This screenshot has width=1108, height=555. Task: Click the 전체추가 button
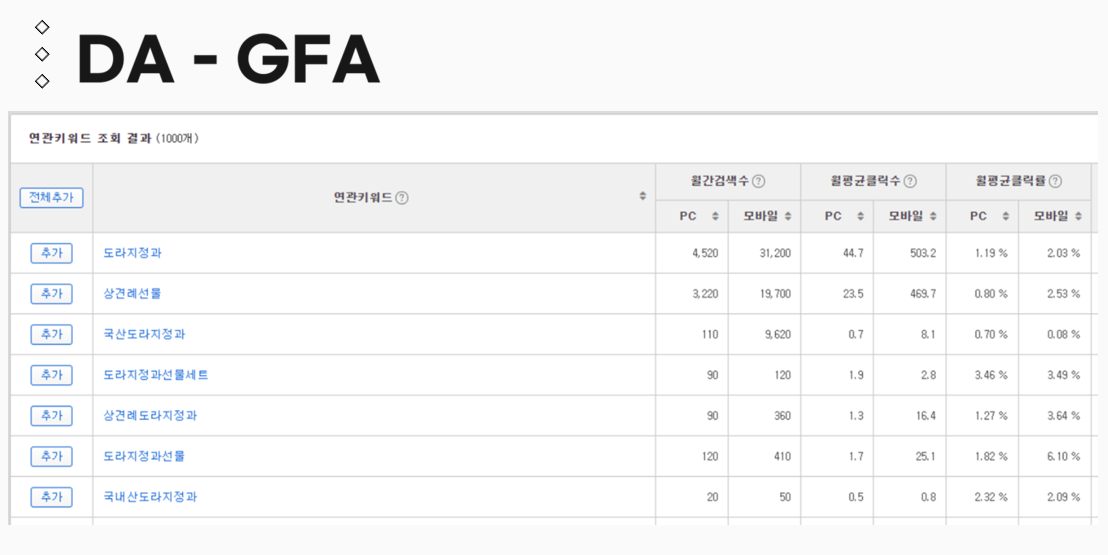click(52, 198)
